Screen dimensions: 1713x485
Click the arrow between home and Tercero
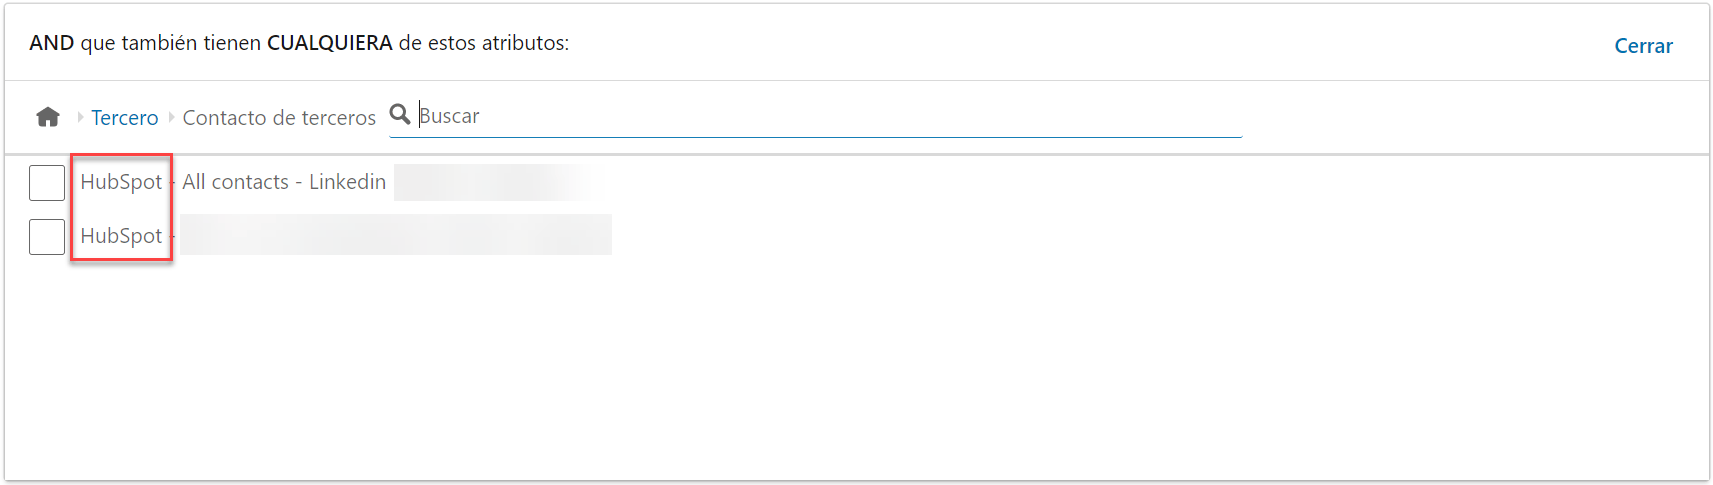tap(80, 117)
